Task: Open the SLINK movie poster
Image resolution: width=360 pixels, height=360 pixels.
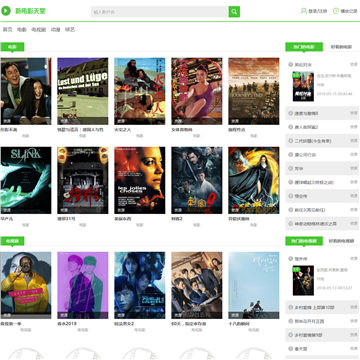Action: 26,180
